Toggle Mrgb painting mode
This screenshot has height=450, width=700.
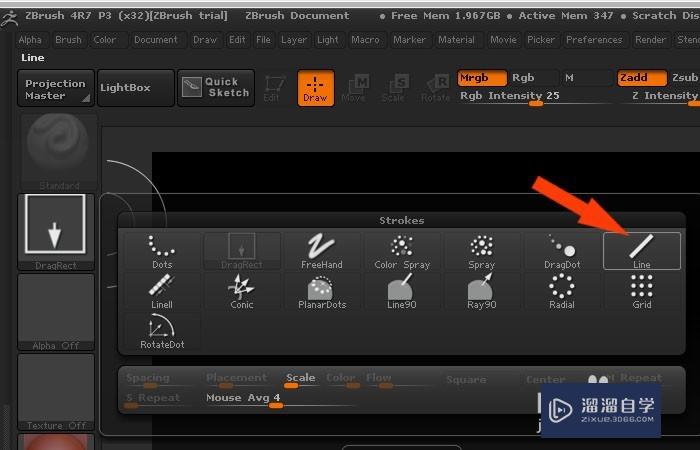point(482,78)
